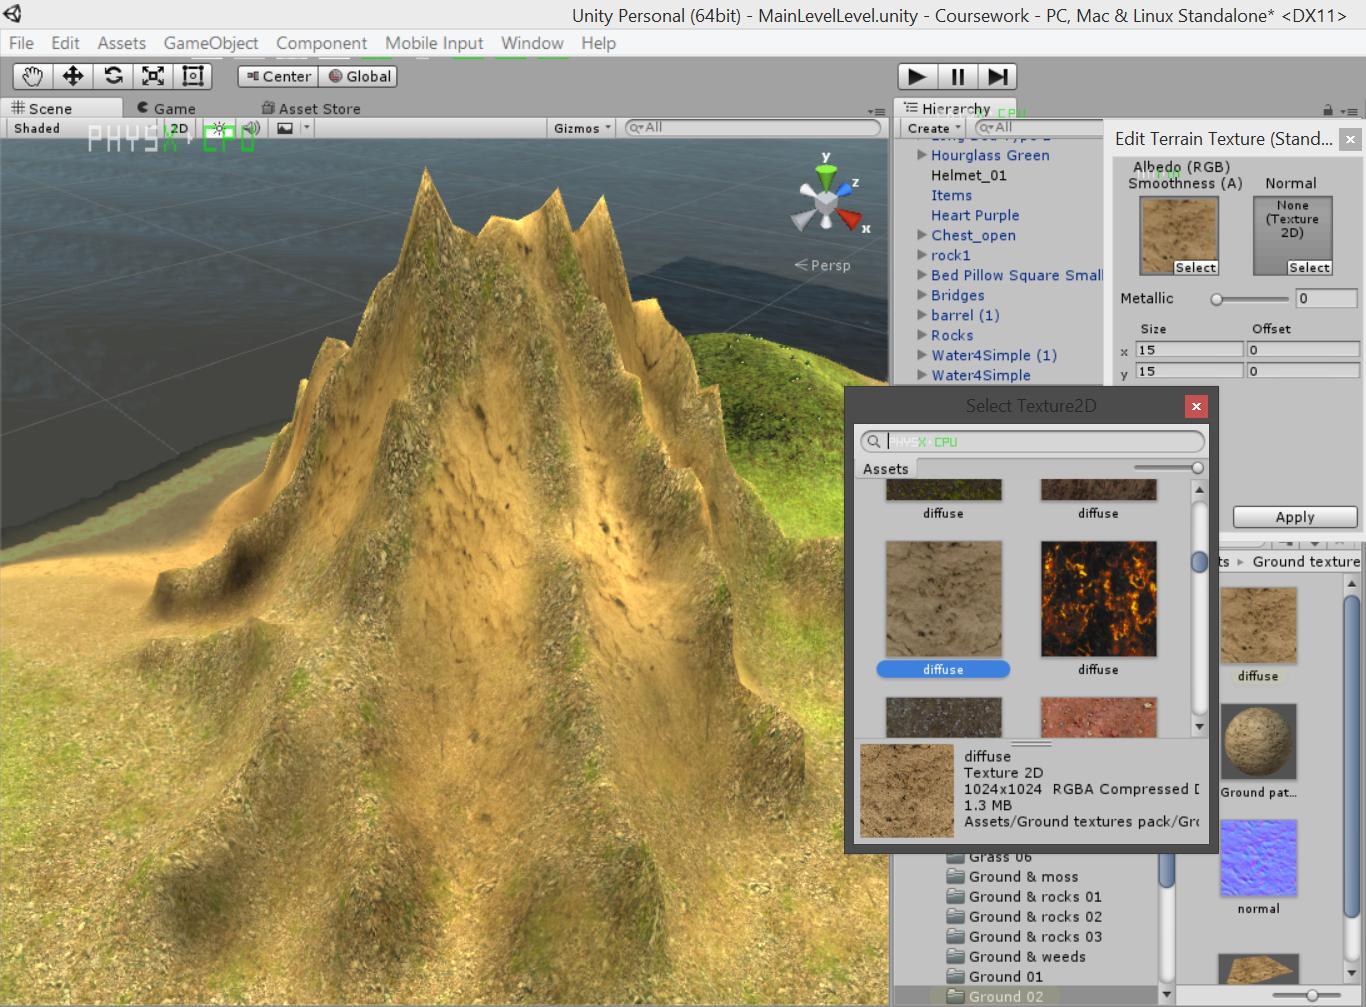
Task: Click the Pause button
Action: 957,77
